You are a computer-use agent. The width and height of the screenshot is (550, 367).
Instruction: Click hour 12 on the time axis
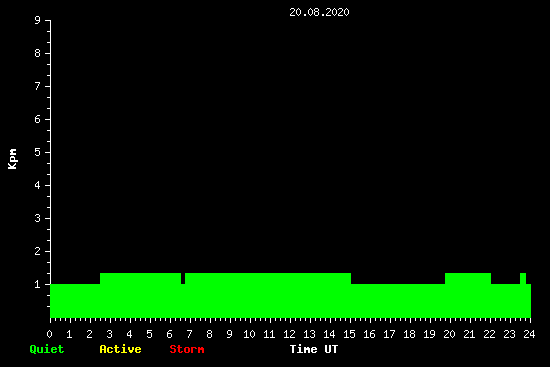click(x=289, y=334)
